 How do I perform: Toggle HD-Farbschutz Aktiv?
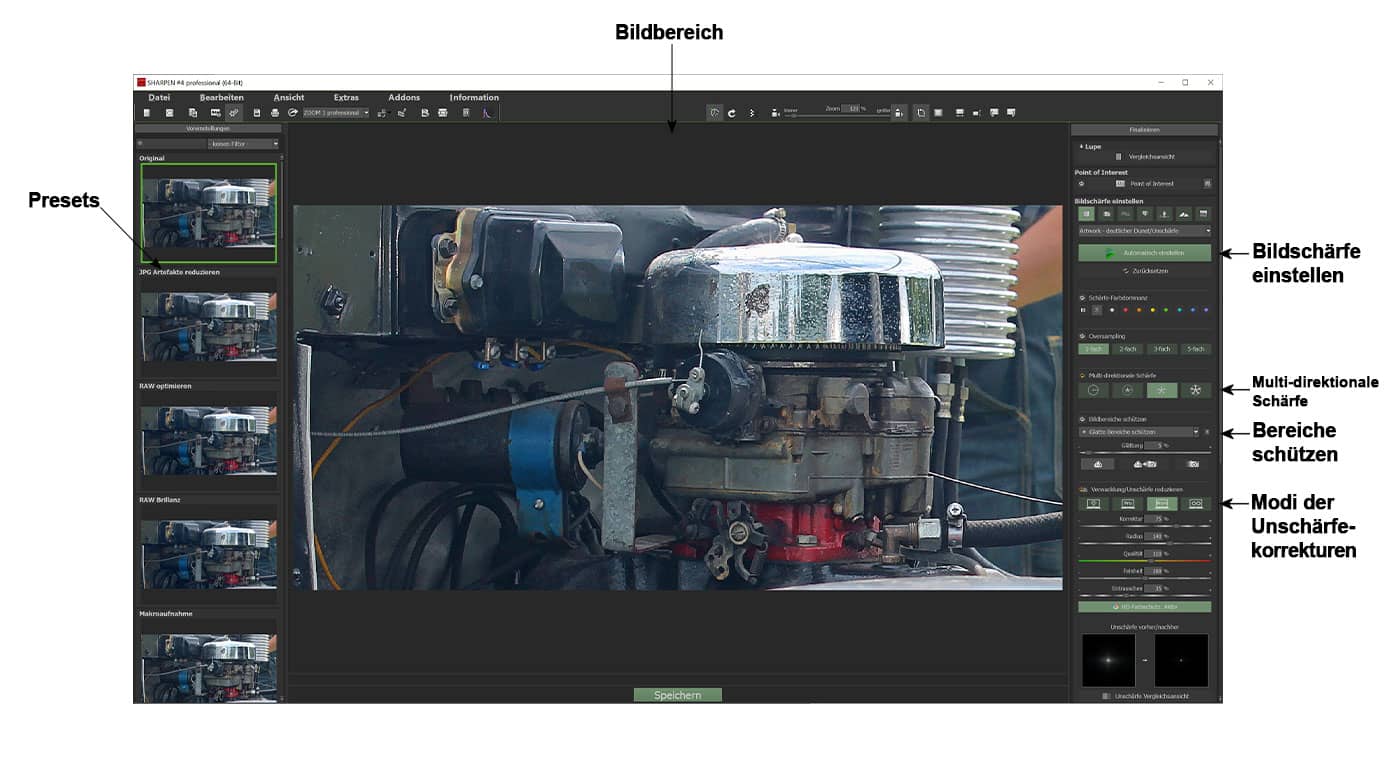click(1144, 606)
